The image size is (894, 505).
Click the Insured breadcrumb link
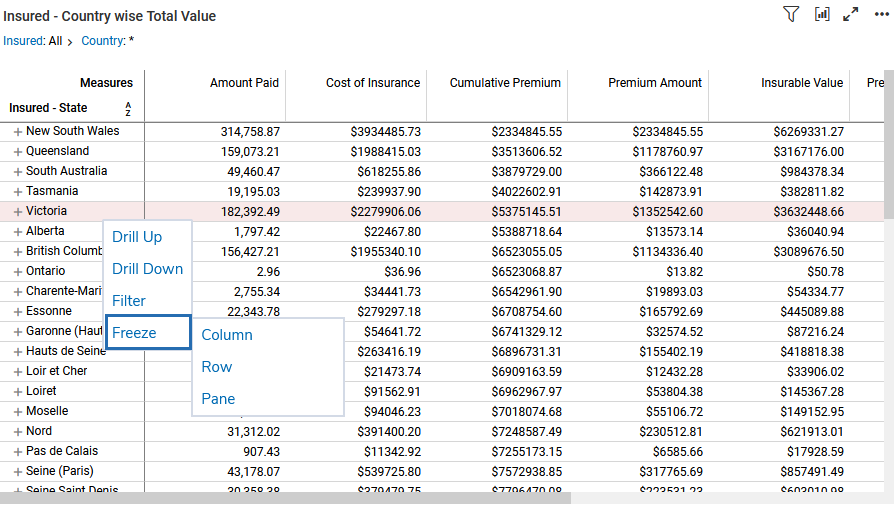coord(23,41)
